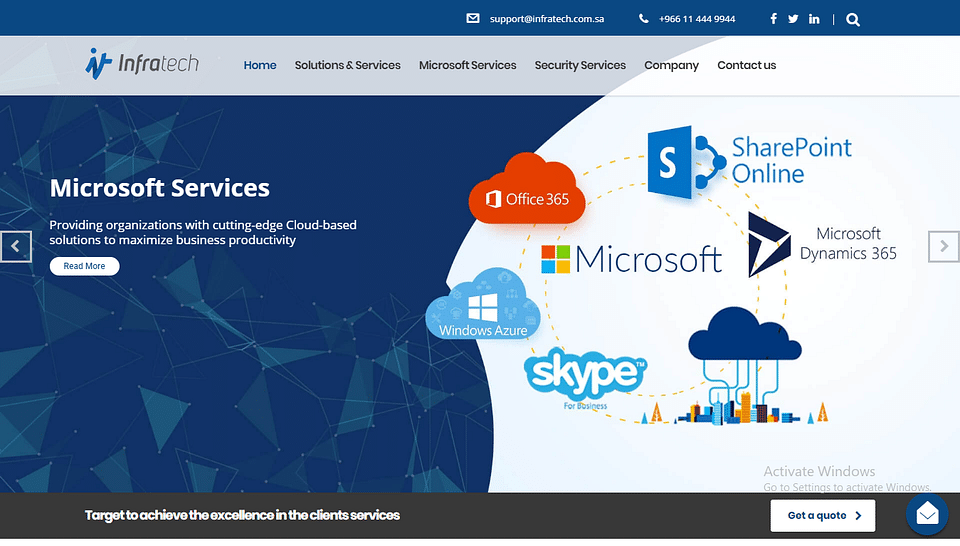
Task: Click the Skype for Business logo
Action: click(585, 378)
